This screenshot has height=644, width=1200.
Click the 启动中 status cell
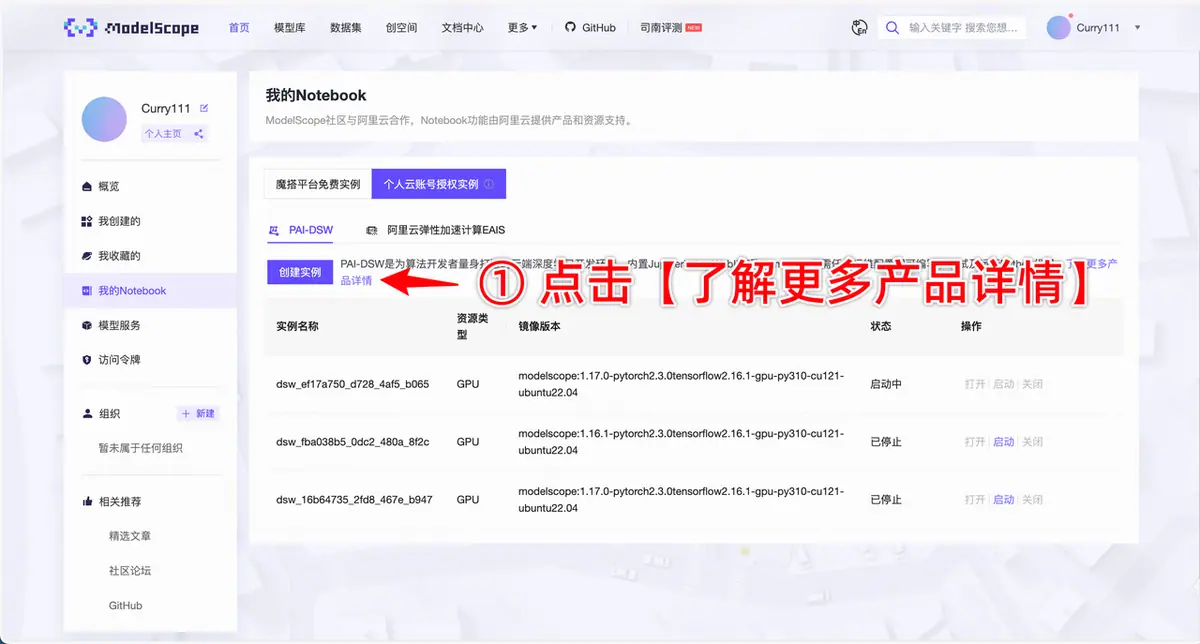[886, 384]
